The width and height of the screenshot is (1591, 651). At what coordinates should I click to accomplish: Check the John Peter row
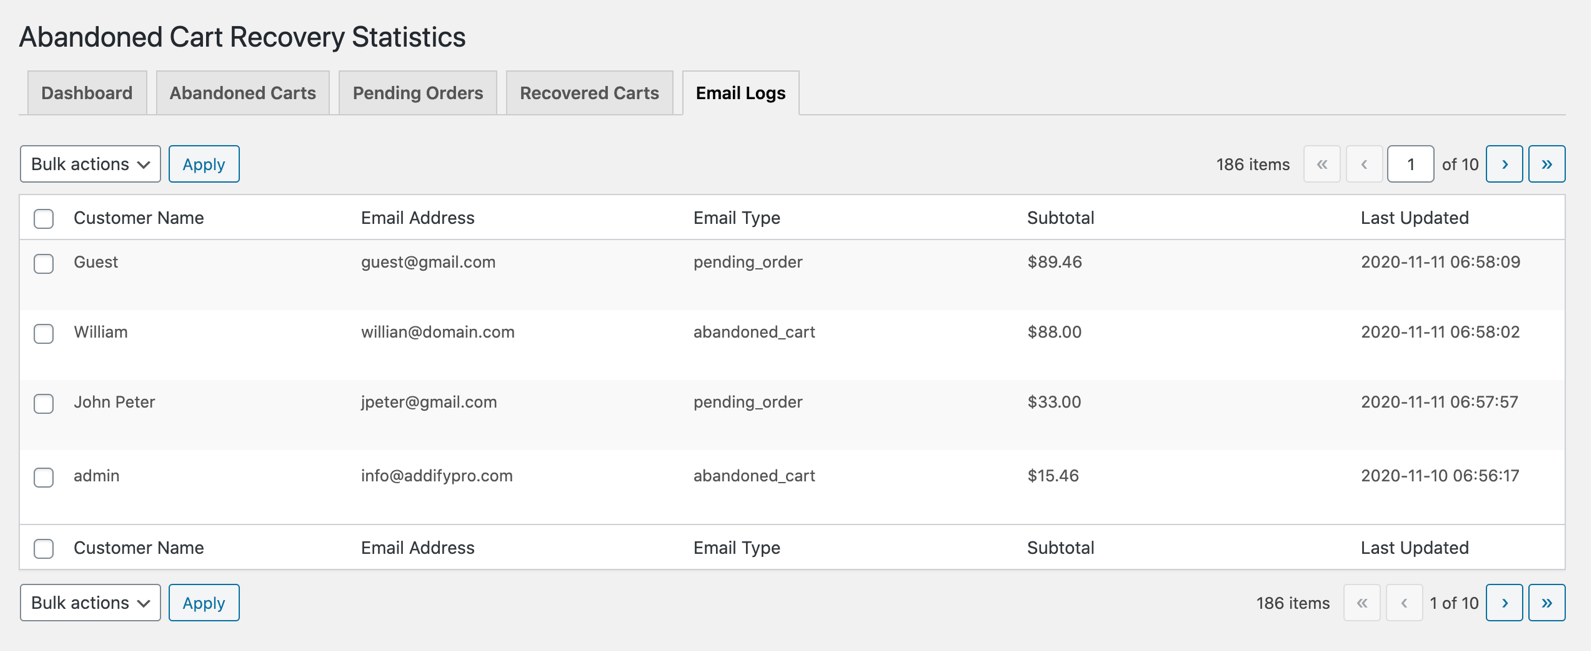[44, 404]
